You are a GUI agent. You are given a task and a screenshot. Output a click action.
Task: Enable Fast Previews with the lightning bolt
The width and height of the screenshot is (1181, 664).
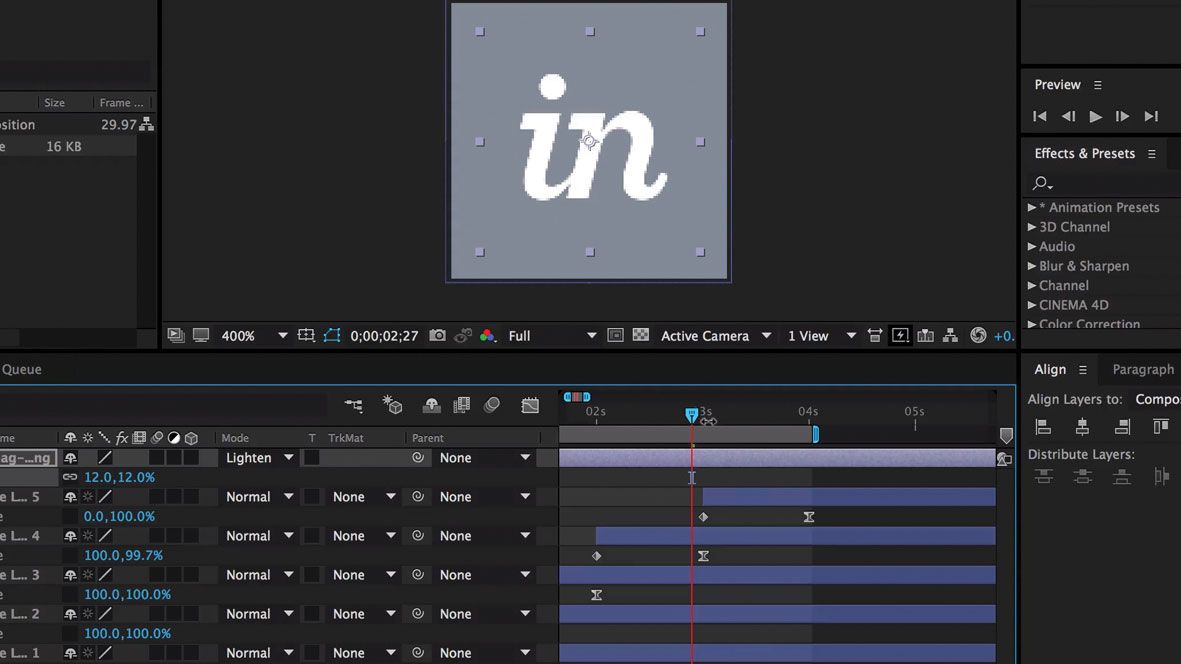pos(899,335)
